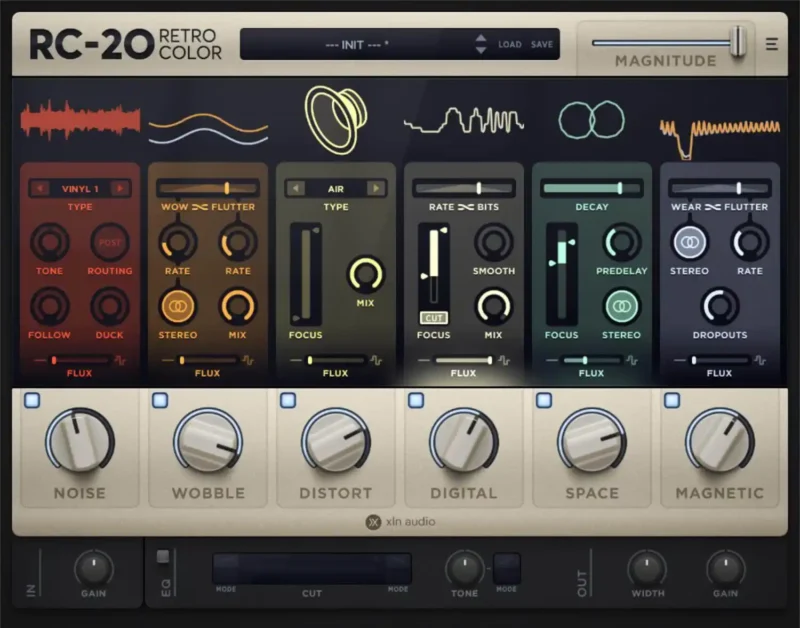Select previous distortion type before Air
The width and height of the screenshot is (800, 628).
pyautogui.click(x=296, y=188)
